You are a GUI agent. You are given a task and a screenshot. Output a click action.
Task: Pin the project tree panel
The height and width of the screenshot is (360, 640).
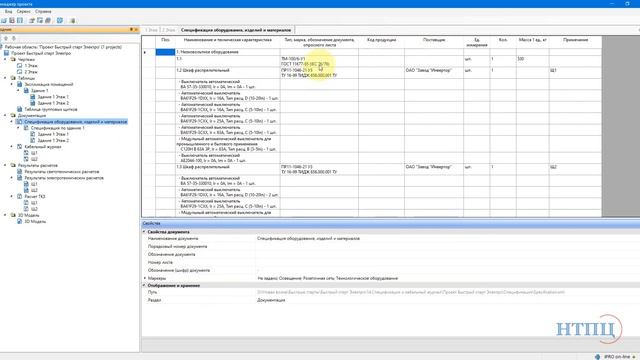click(x=131, y=29)
